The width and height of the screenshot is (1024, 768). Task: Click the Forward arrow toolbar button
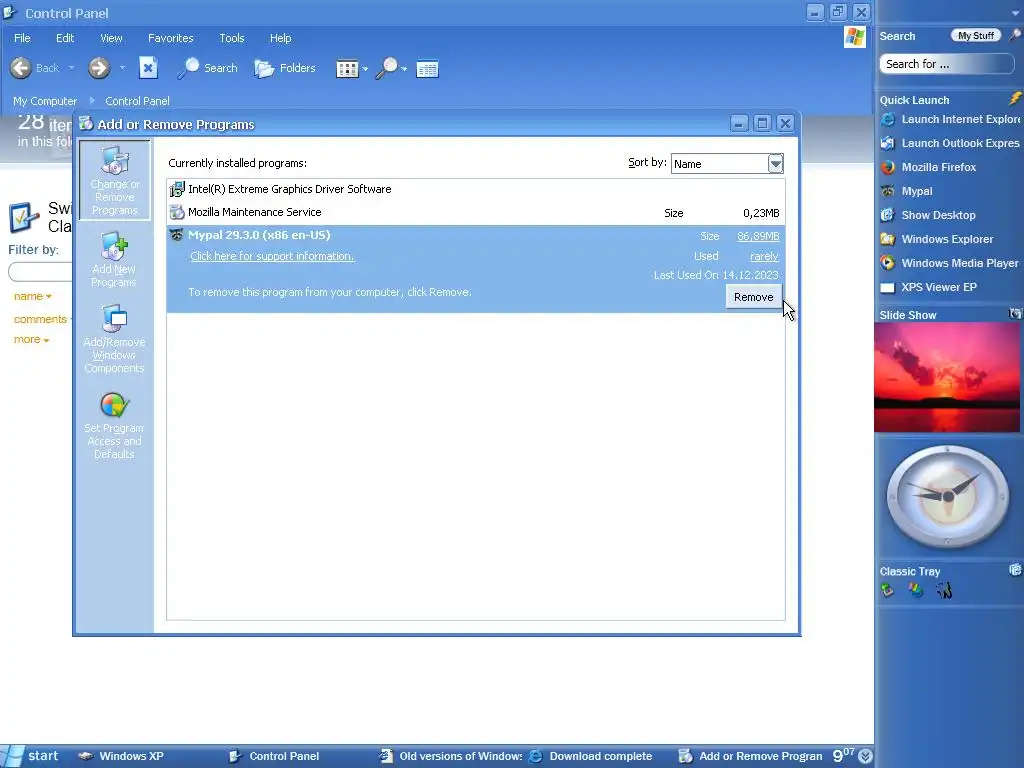point(99,68)
